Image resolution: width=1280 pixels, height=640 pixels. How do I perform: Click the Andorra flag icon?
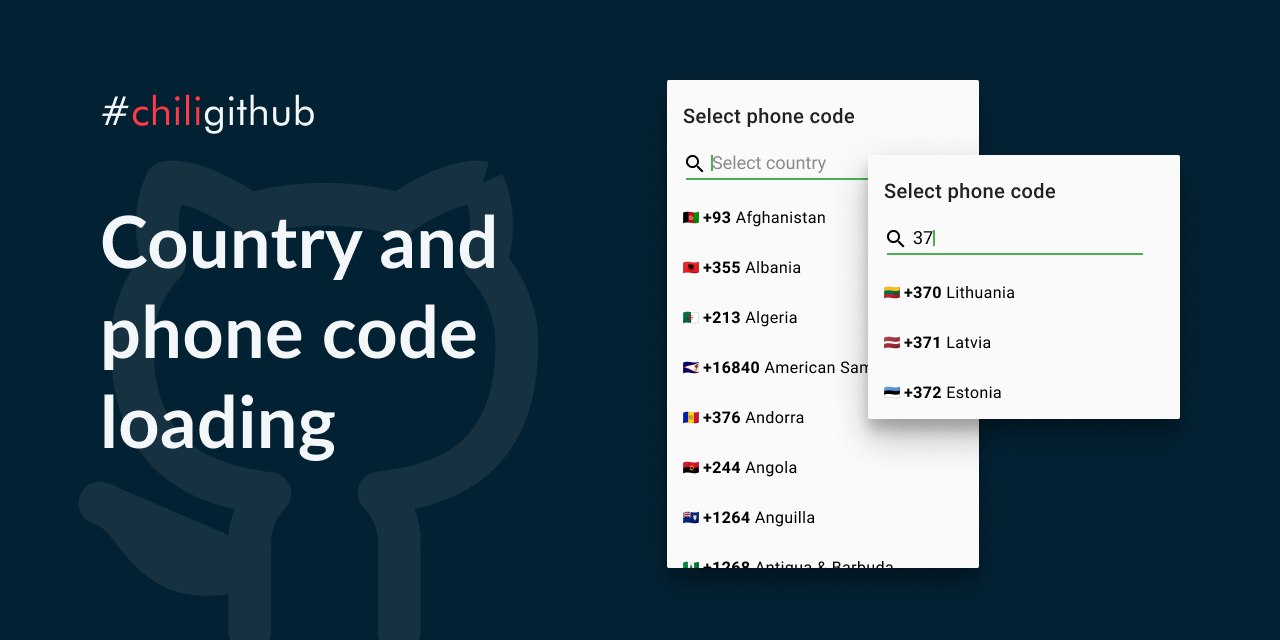pos(689,417)
